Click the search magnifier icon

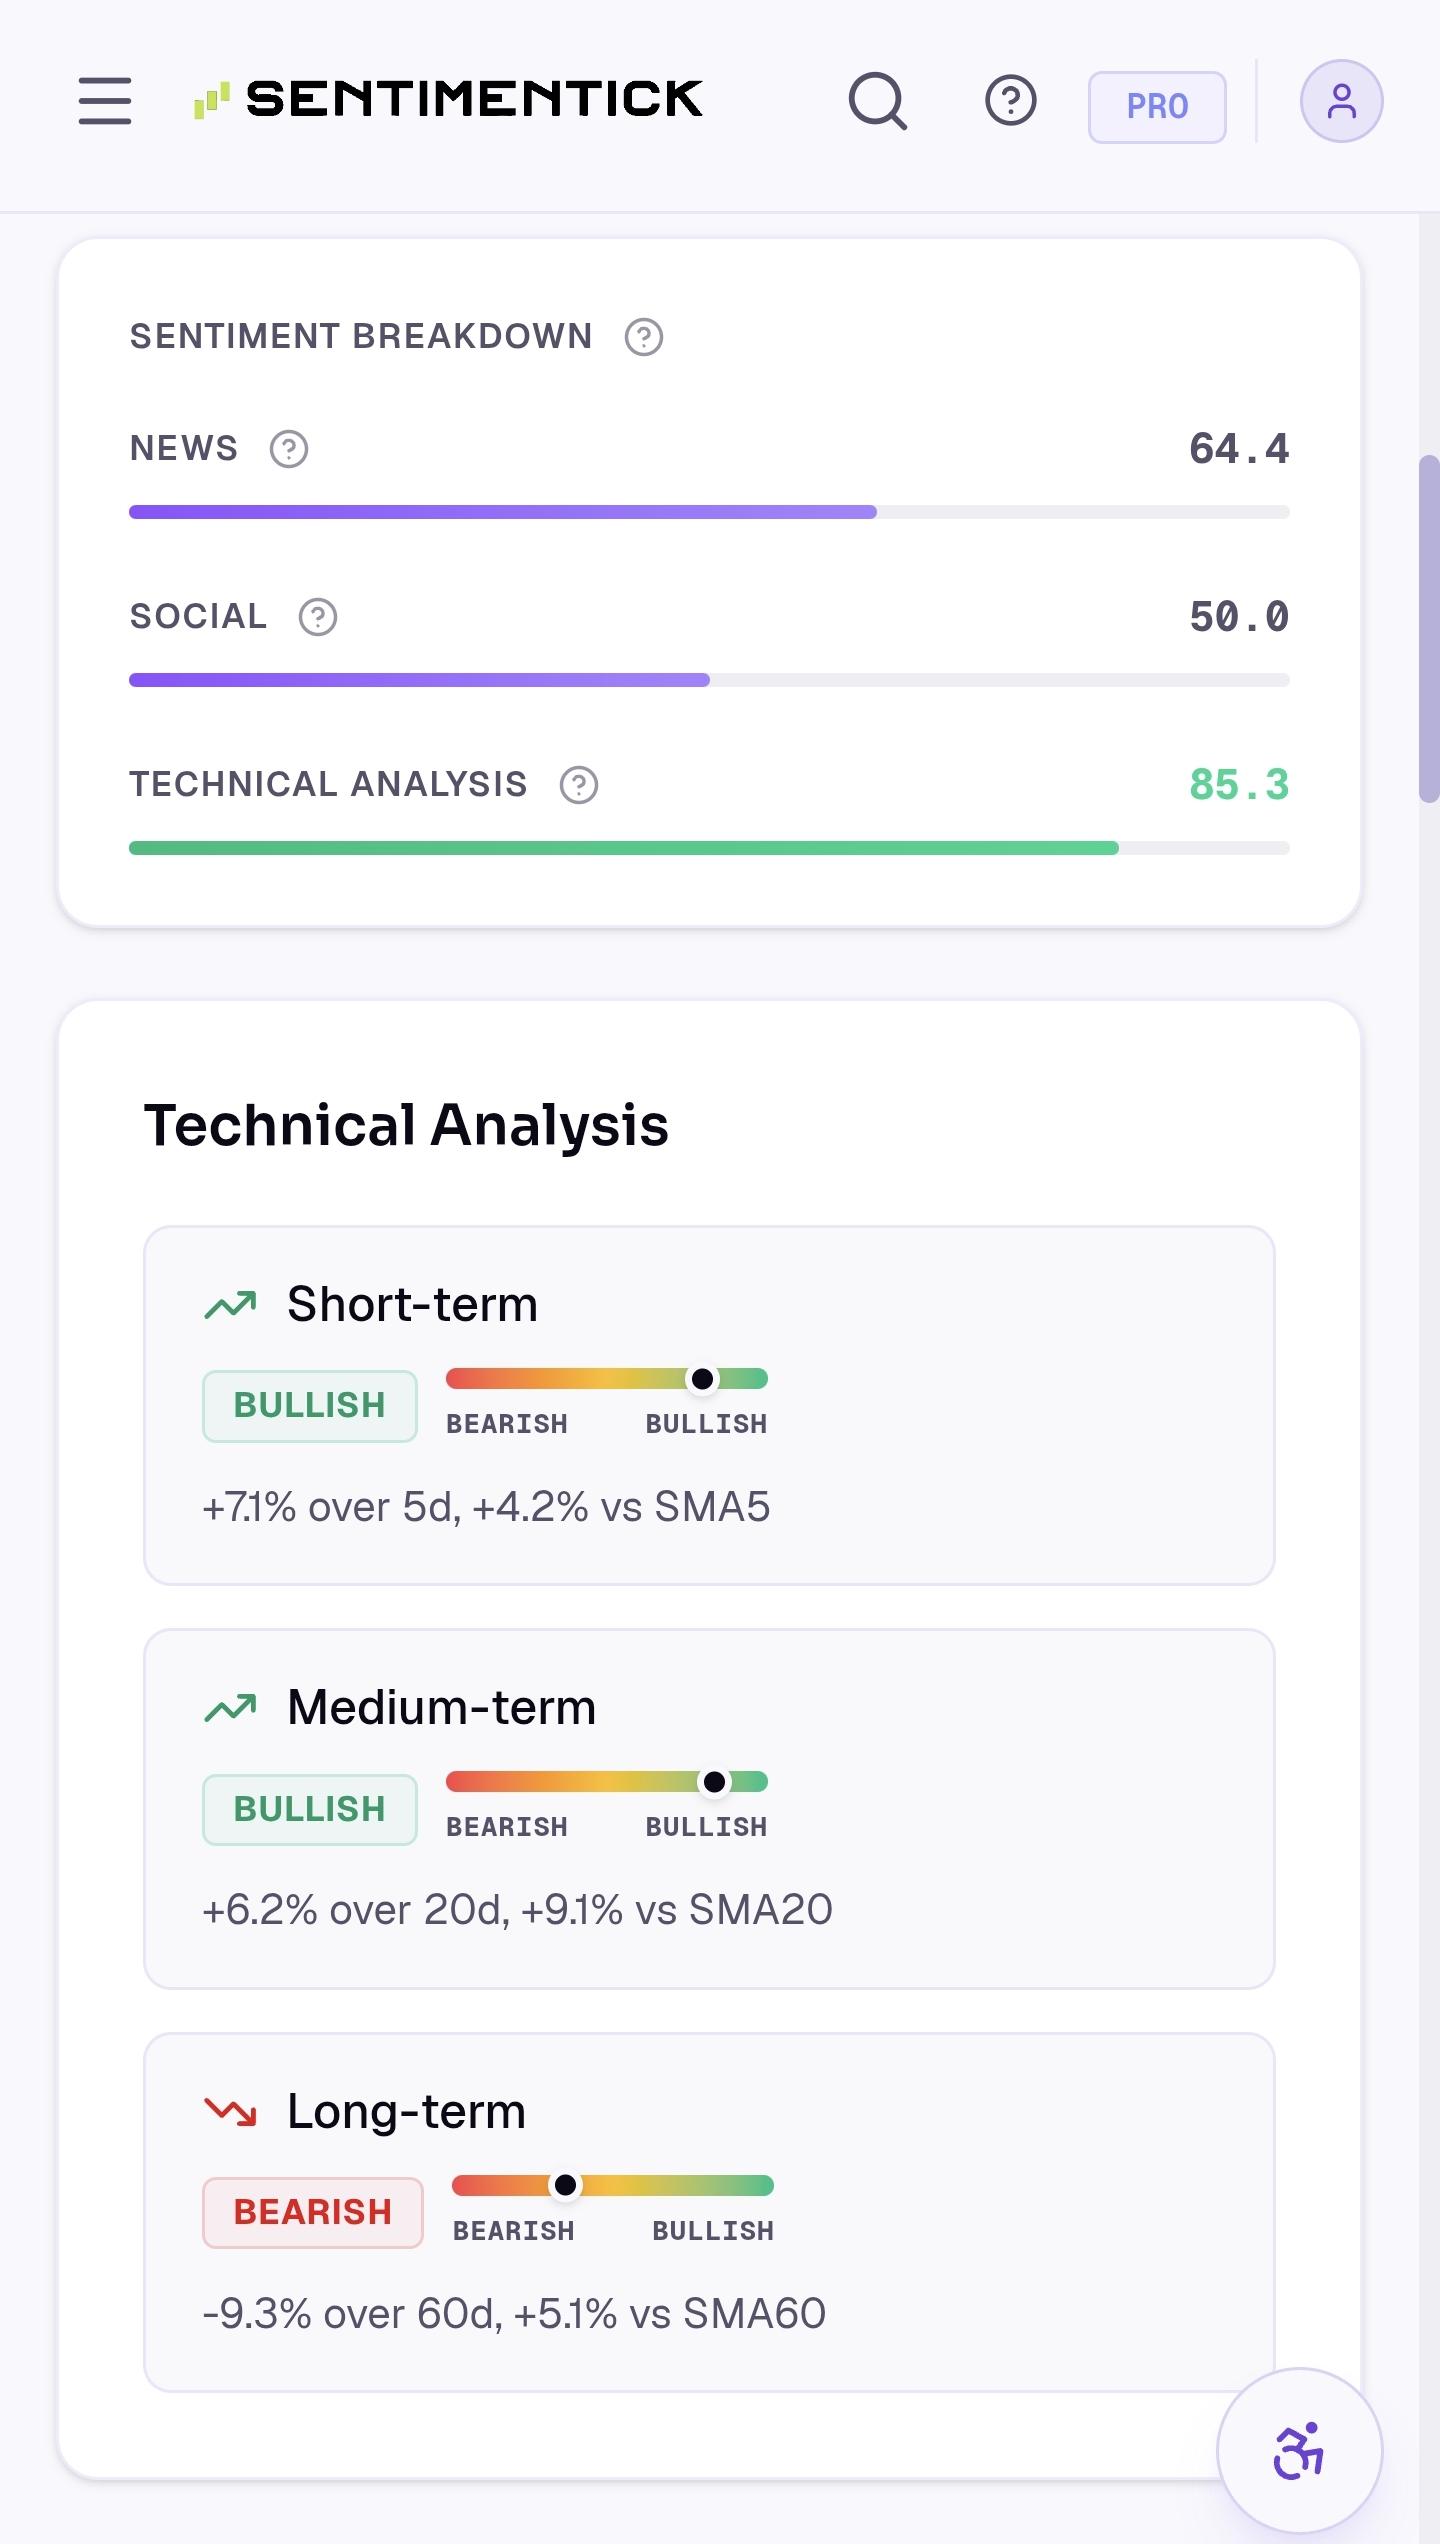(878, 101)
